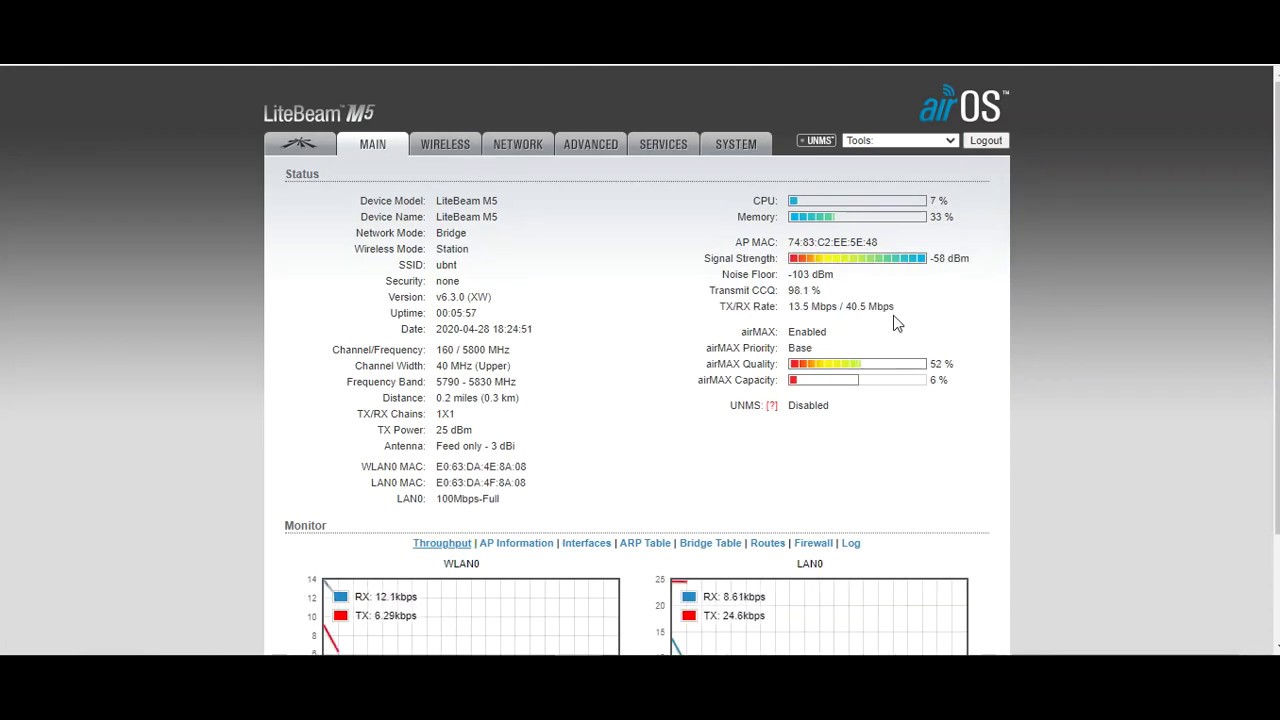Image resolution: width=1280 pixels, height=720 pixels.
Task: Click the LAN0 value 100Mbps-Full
Action: [x=467, y=499]
